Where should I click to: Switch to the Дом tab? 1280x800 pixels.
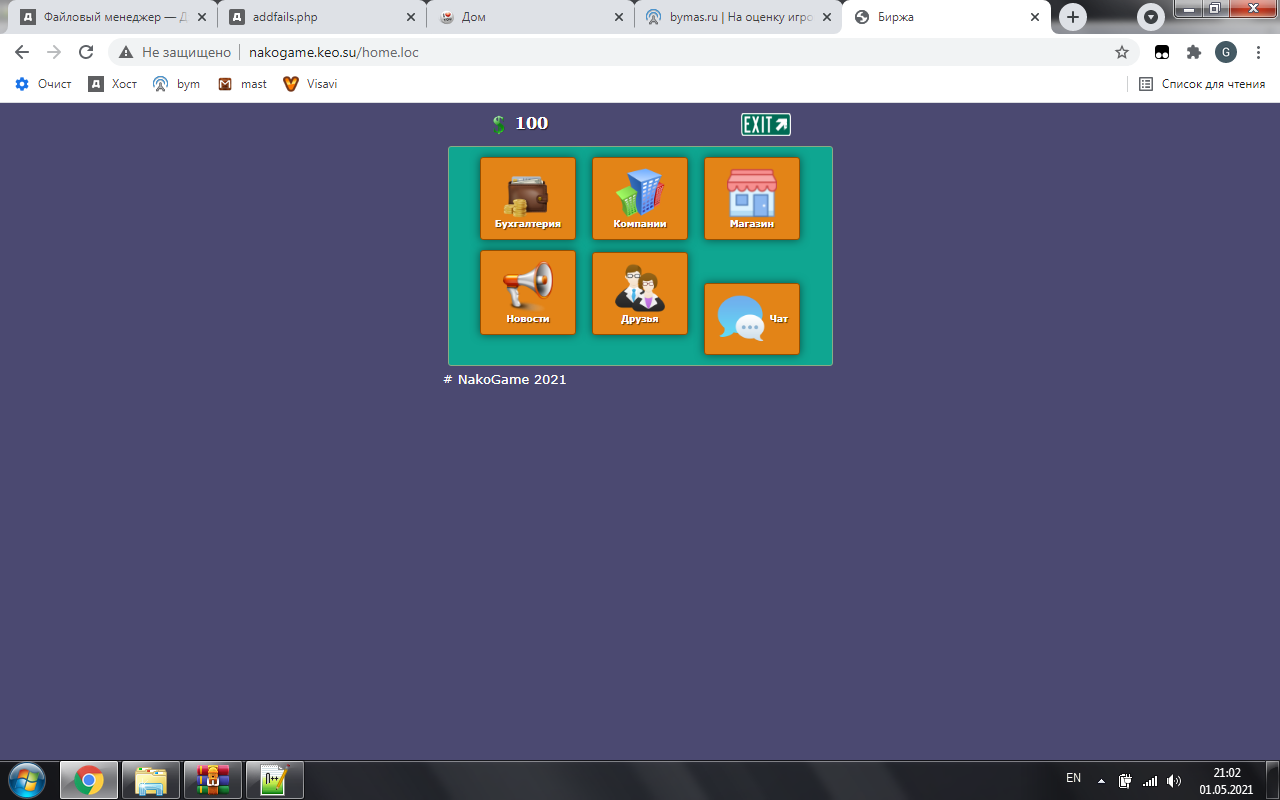pyautogui.click(x=528, y=17)
